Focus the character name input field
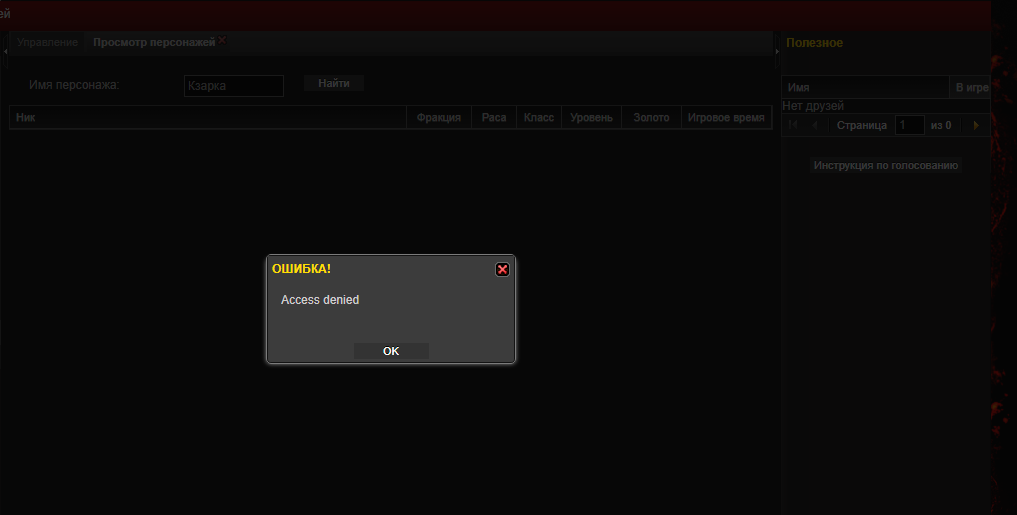1017x515 pixels. click(234, 86)
